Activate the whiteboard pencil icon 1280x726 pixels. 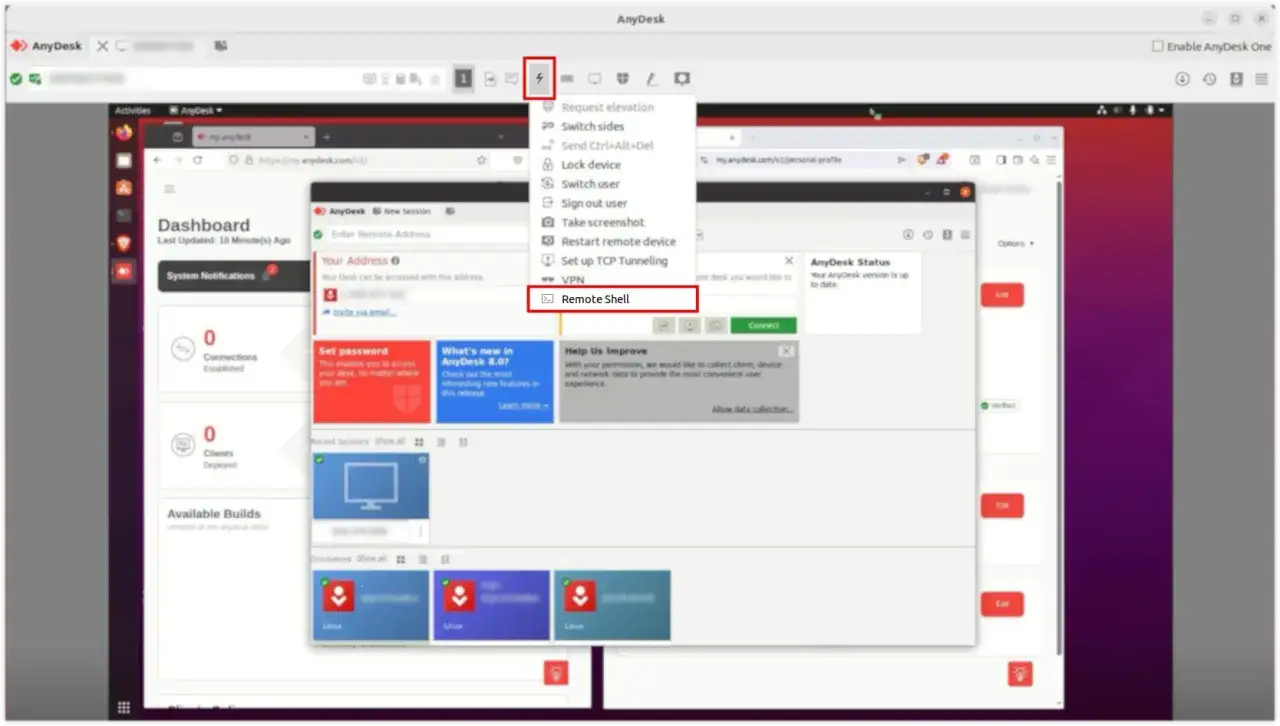coord(651,79)
